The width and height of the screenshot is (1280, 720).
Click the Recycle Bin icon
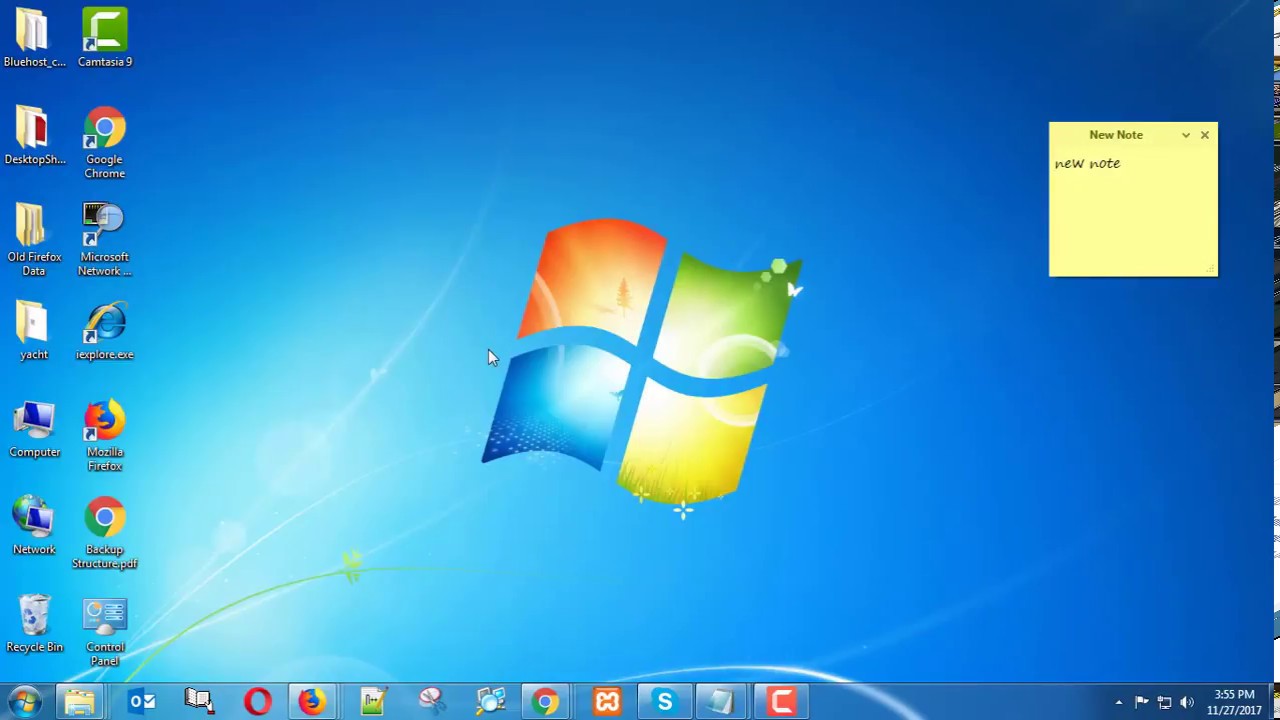(x=34, y=618)
